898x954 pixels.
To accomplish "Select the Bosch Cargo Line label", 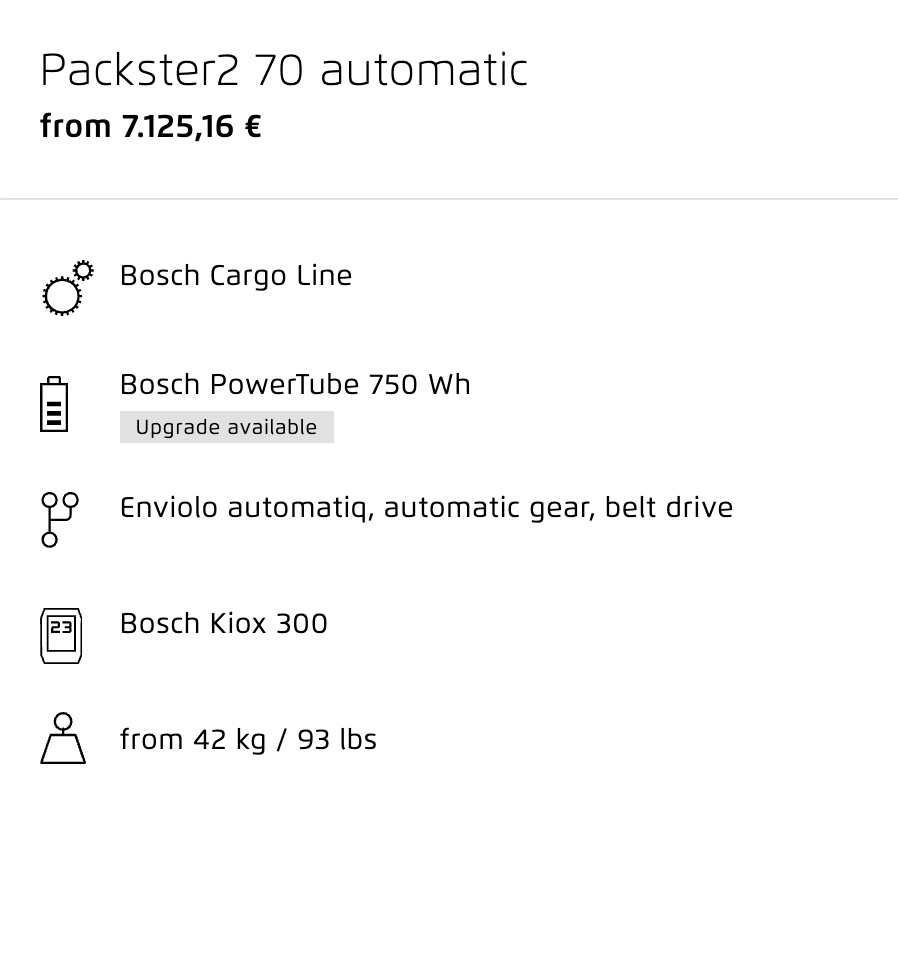I will [x=236, y=276].
